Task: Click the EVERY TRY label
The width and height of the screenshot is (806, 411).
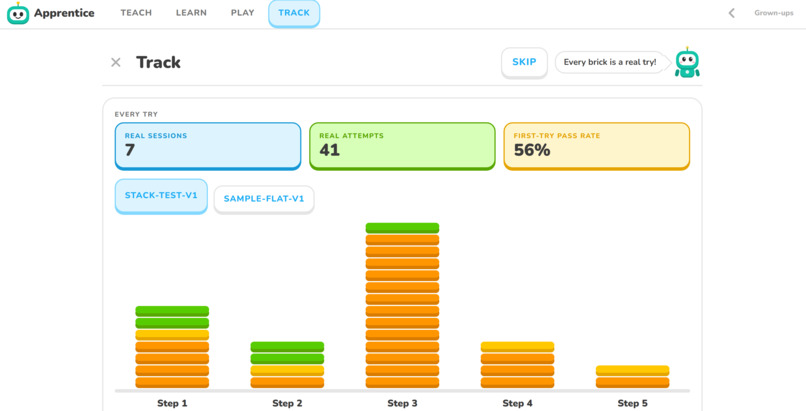Action: (x=136, y=114)
